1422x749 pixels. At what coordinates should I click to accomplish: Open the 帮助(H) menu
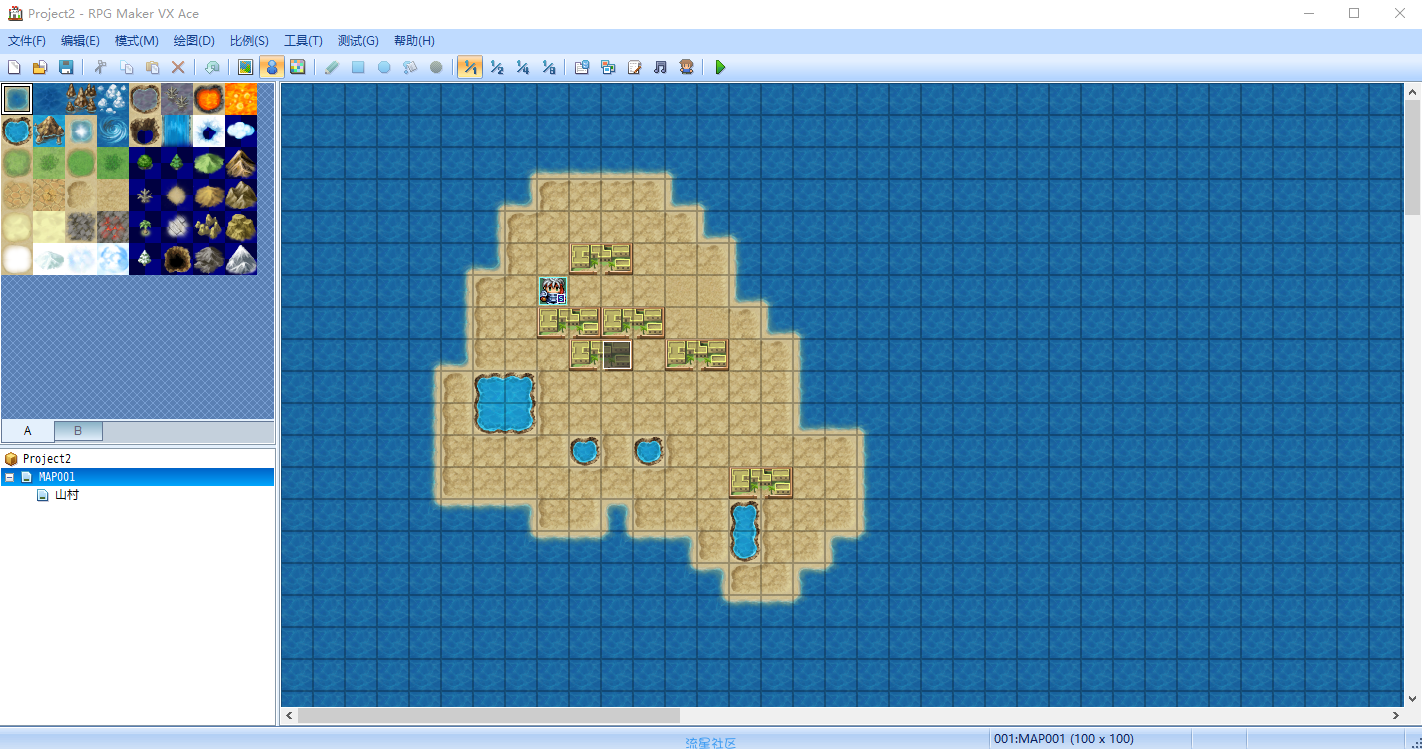pos(414,41)
